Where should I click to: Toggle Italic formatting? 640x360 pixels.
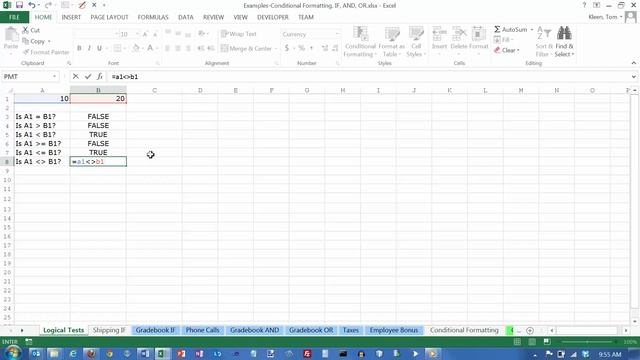[89, 48]
